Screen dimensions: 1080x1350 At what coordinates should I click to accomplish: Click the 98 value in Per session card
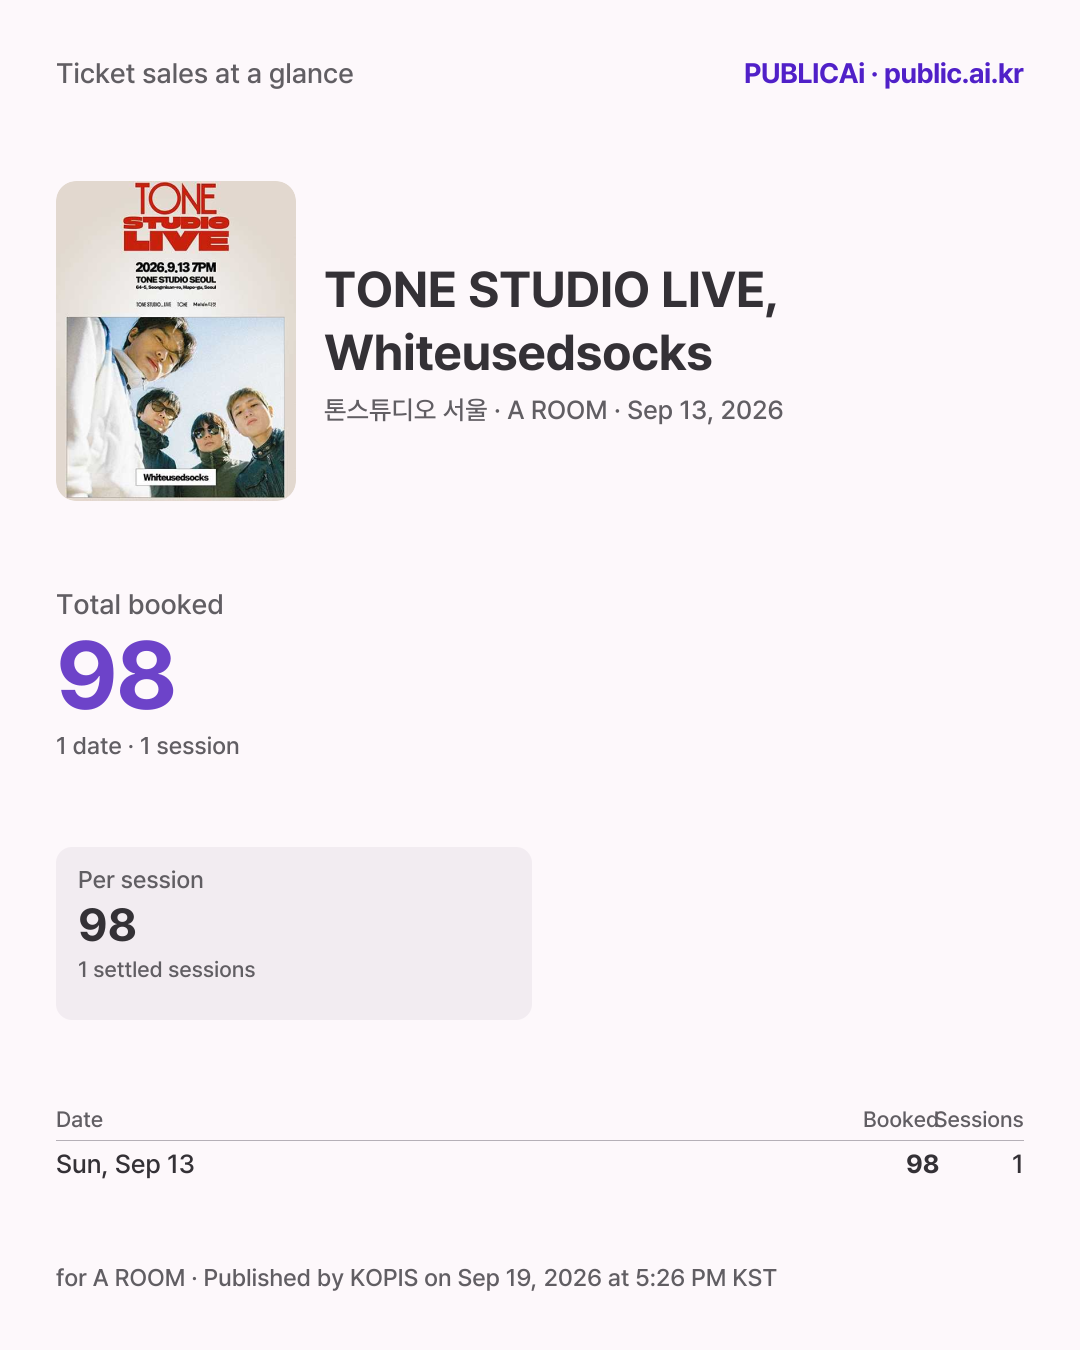[x=107, y=925]
